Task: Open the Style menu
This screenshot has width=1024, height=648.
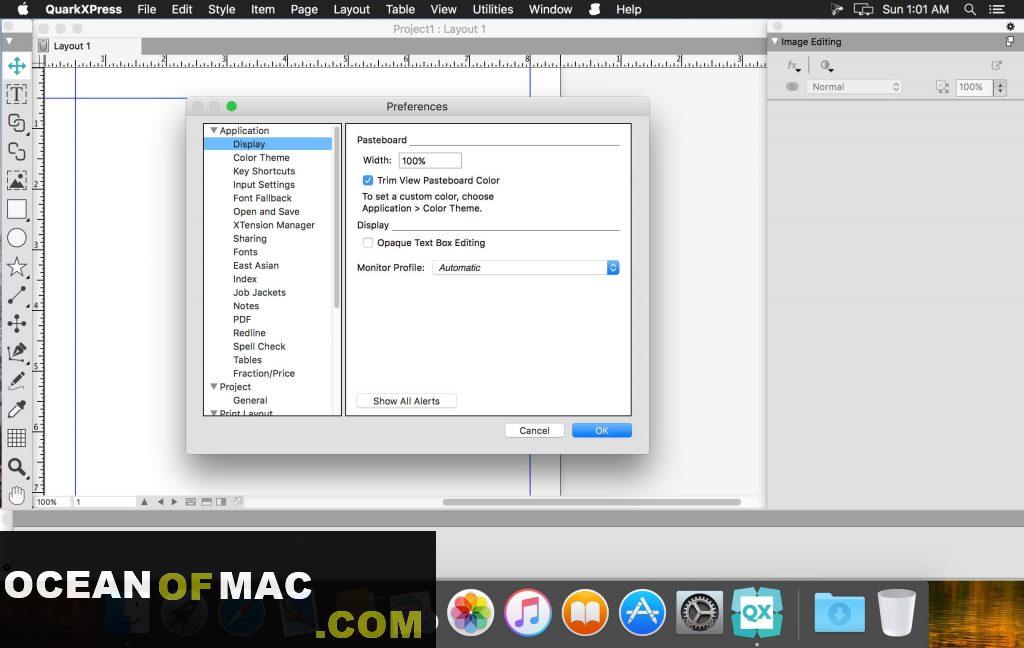Action: 221,9
